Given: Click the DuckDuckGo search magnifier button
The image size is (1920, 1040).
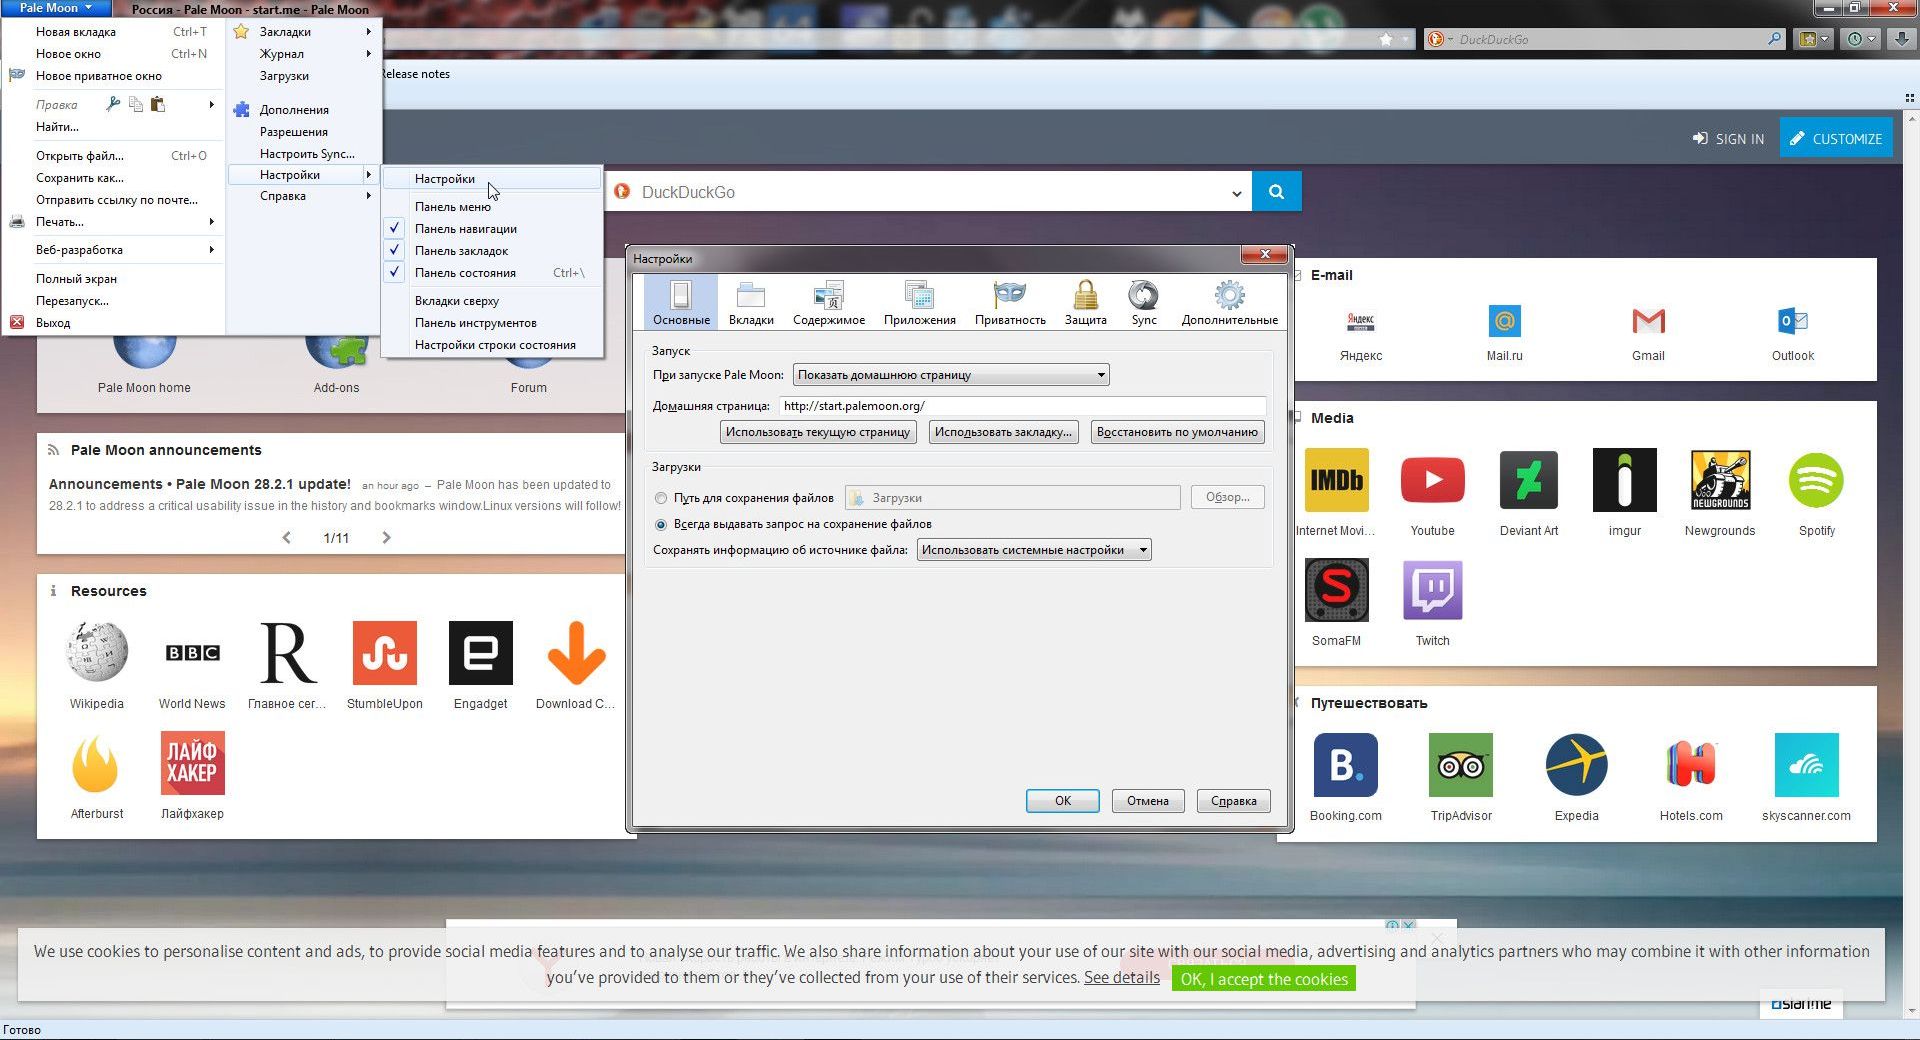Looking at the screenshot, I should [x=1276, y=191].
